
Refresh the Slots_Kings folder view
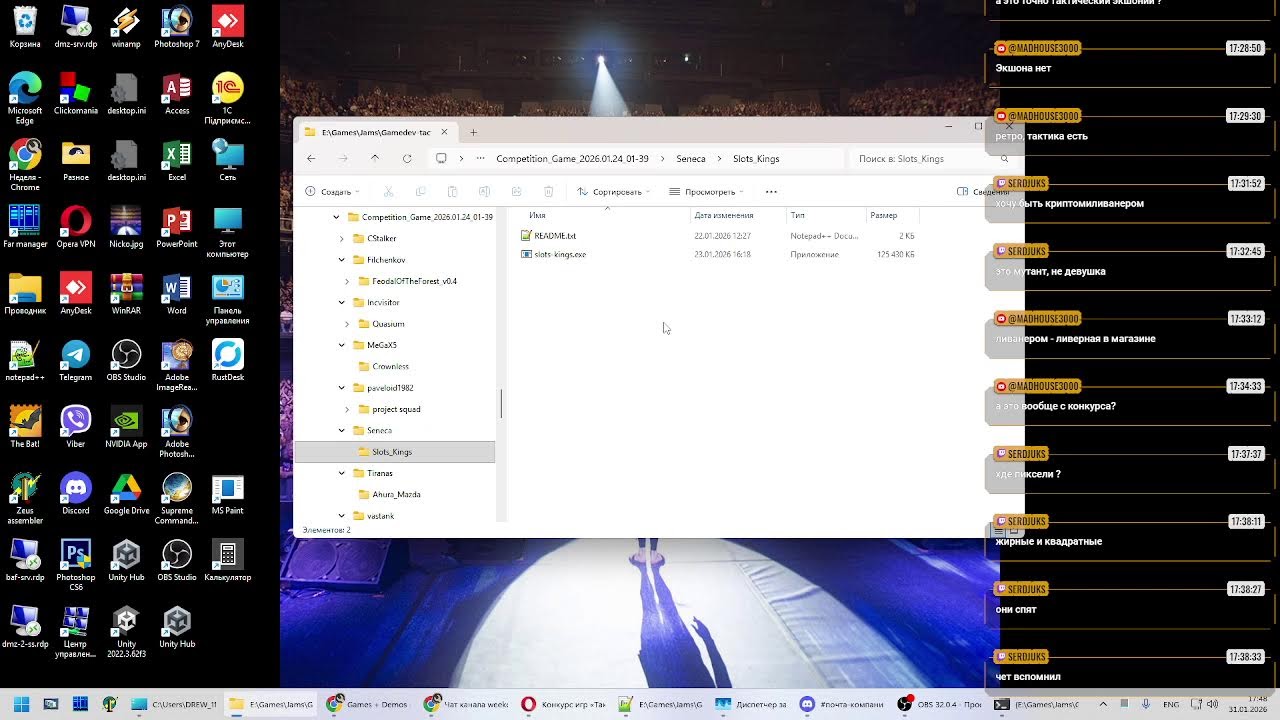point(407,158)
